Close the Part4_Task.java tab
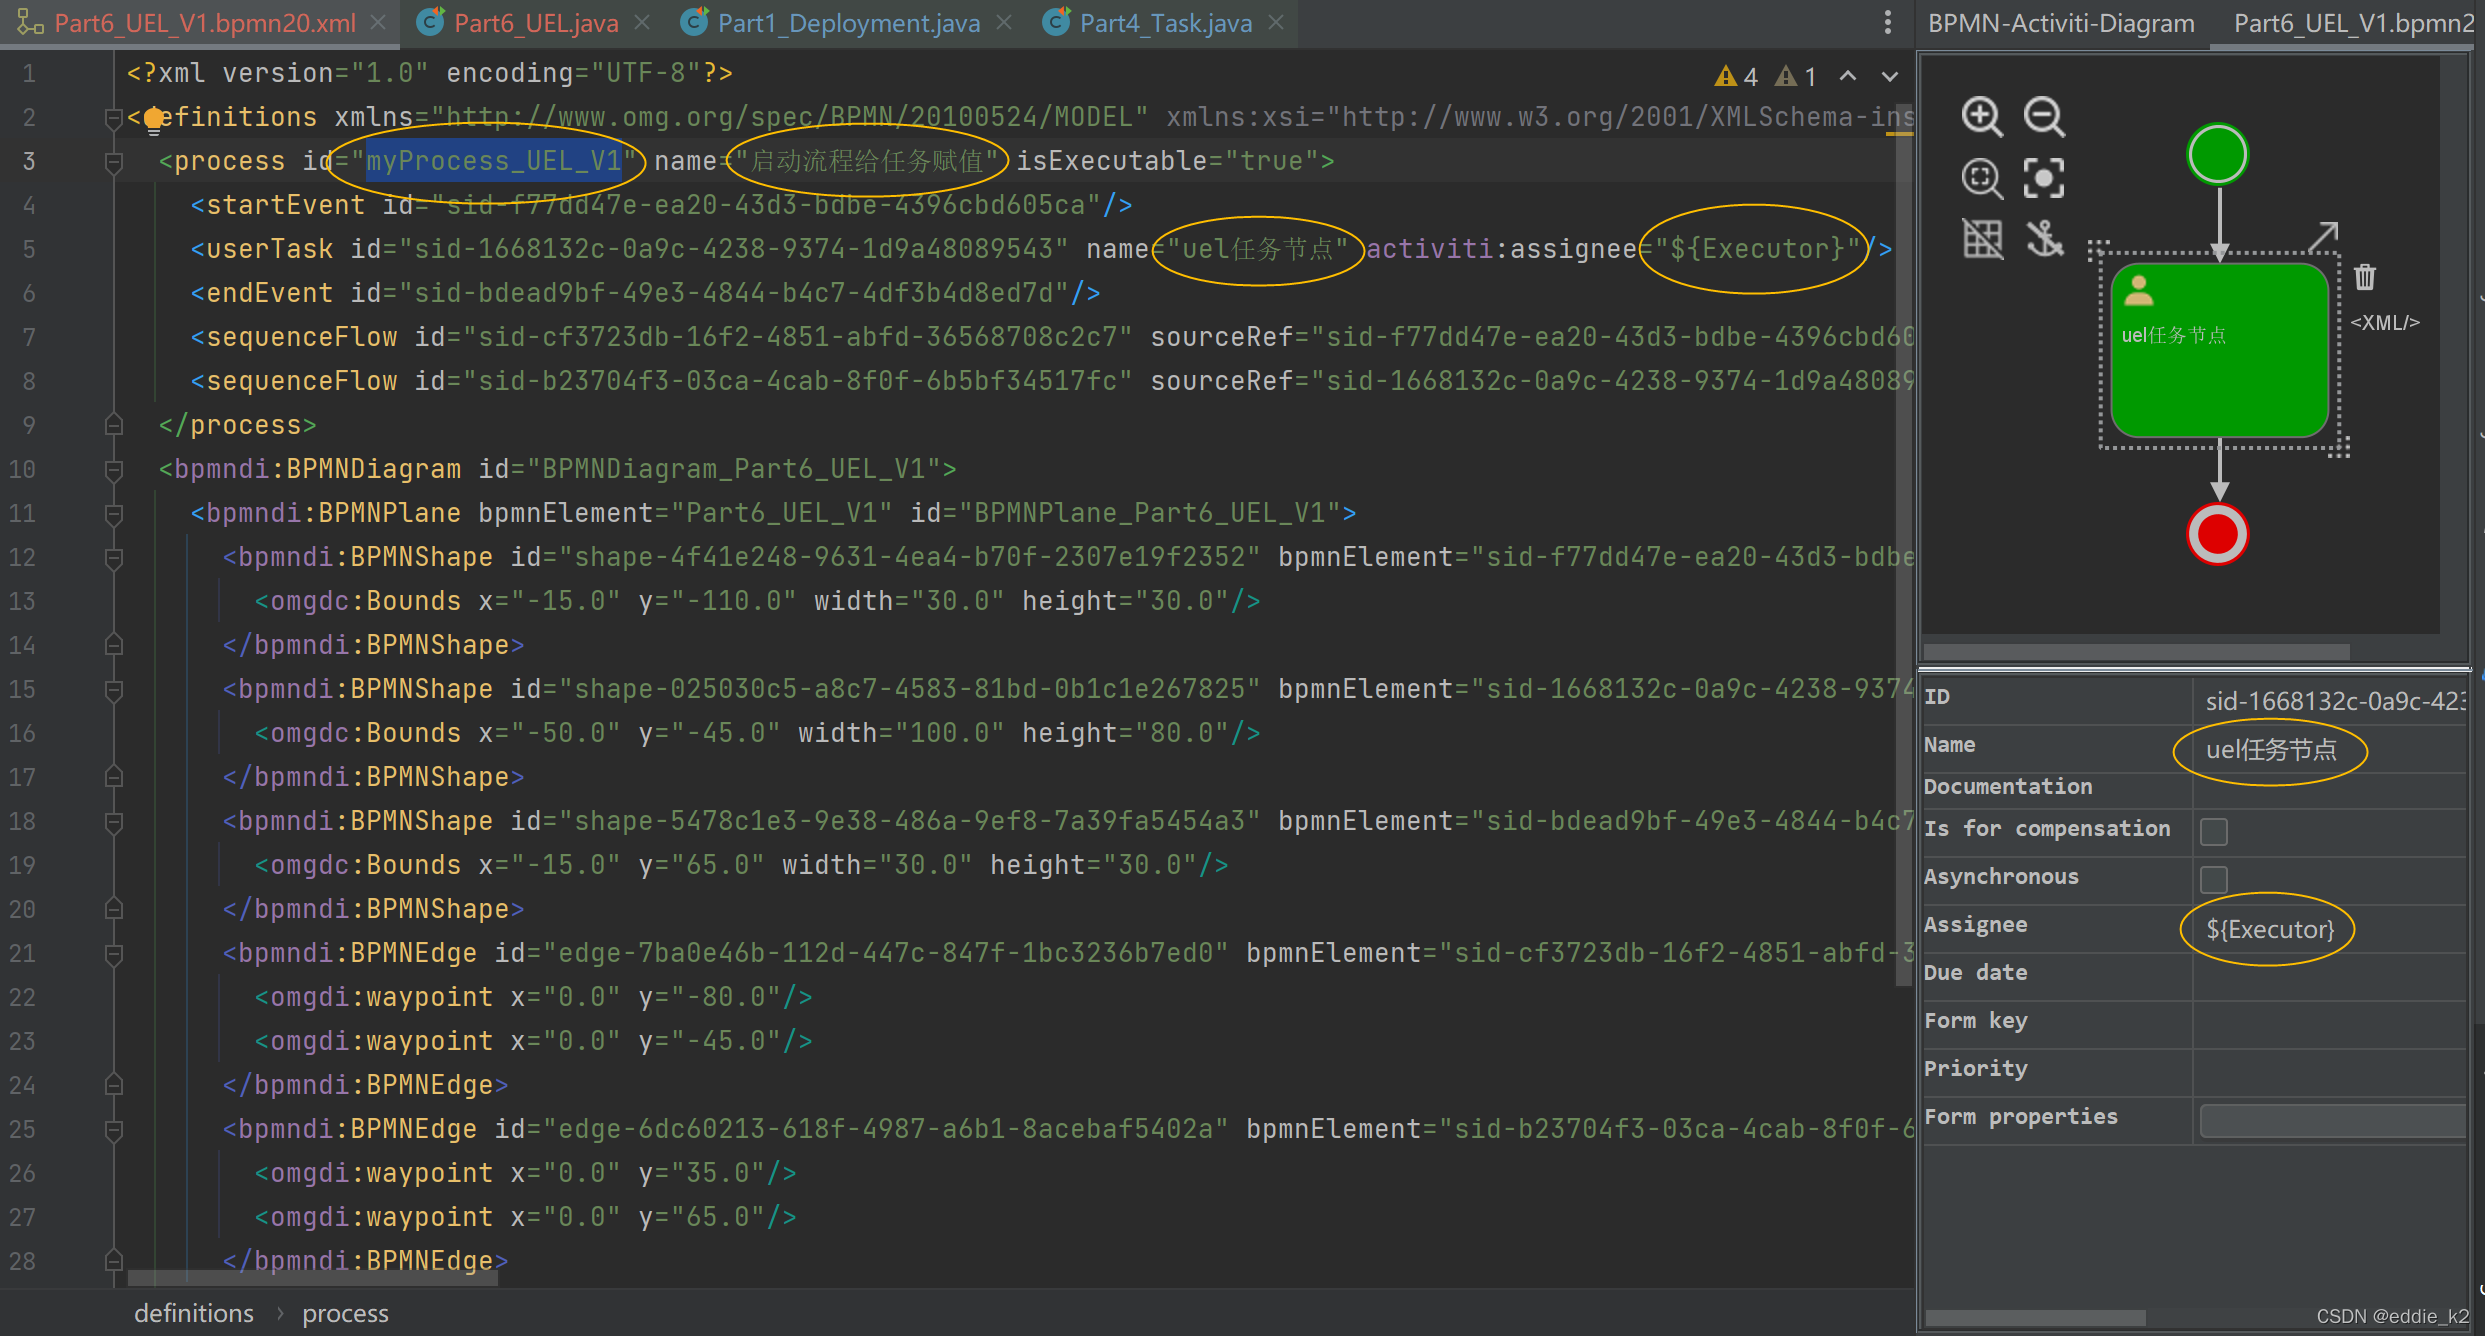The width and height of the screenshot is (2485, 1336). 1276,22
